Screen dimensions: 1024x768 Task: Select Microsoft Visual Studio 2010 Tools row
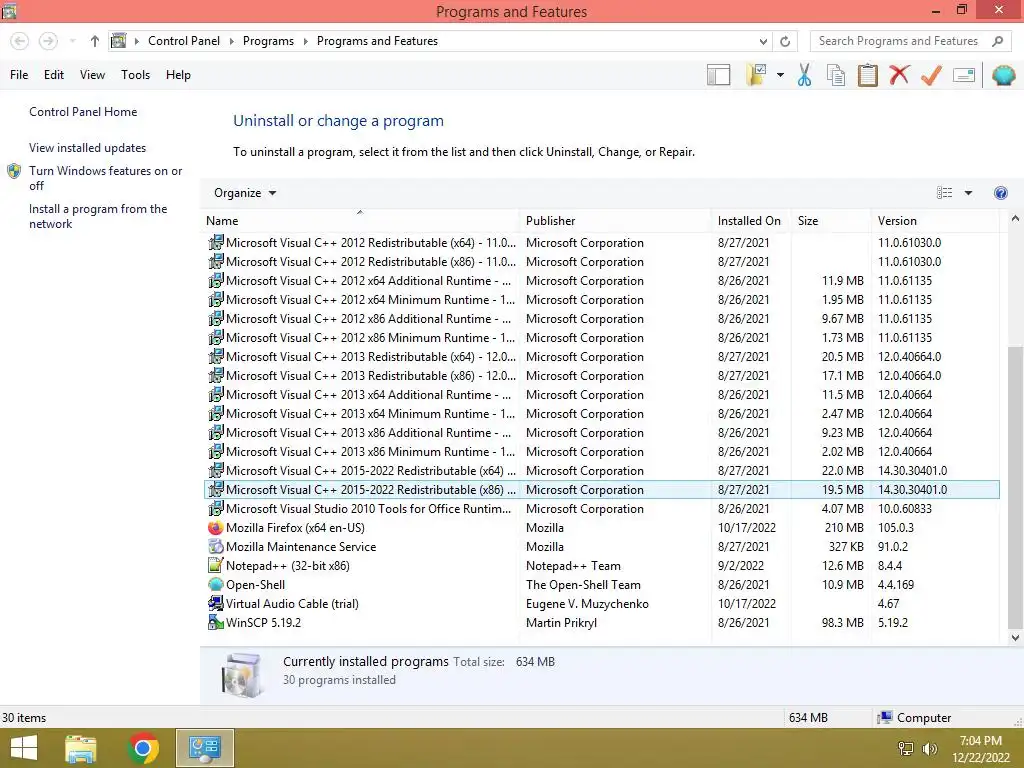[601, 509]
